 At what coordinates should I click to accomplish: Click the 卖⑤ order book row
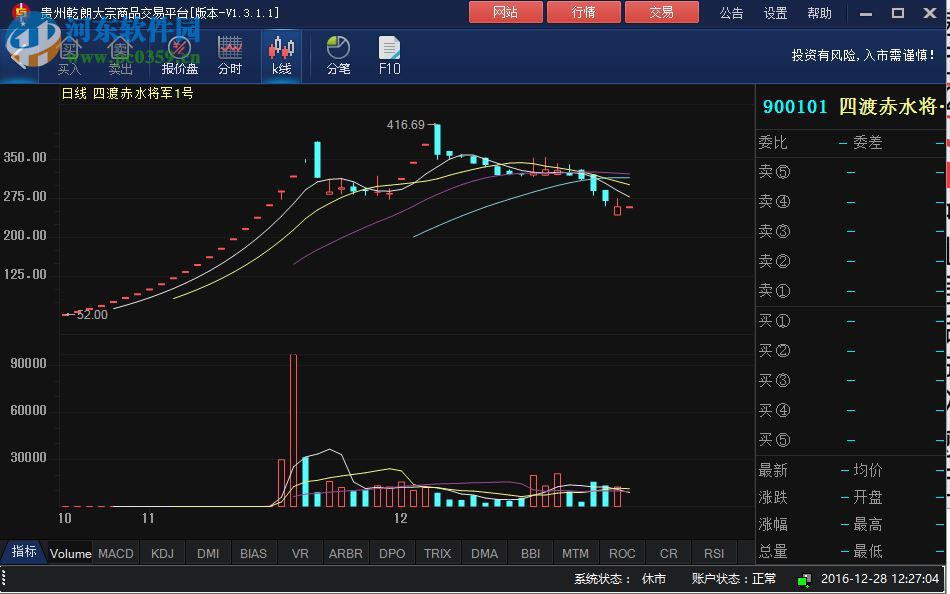coord(851,172)
